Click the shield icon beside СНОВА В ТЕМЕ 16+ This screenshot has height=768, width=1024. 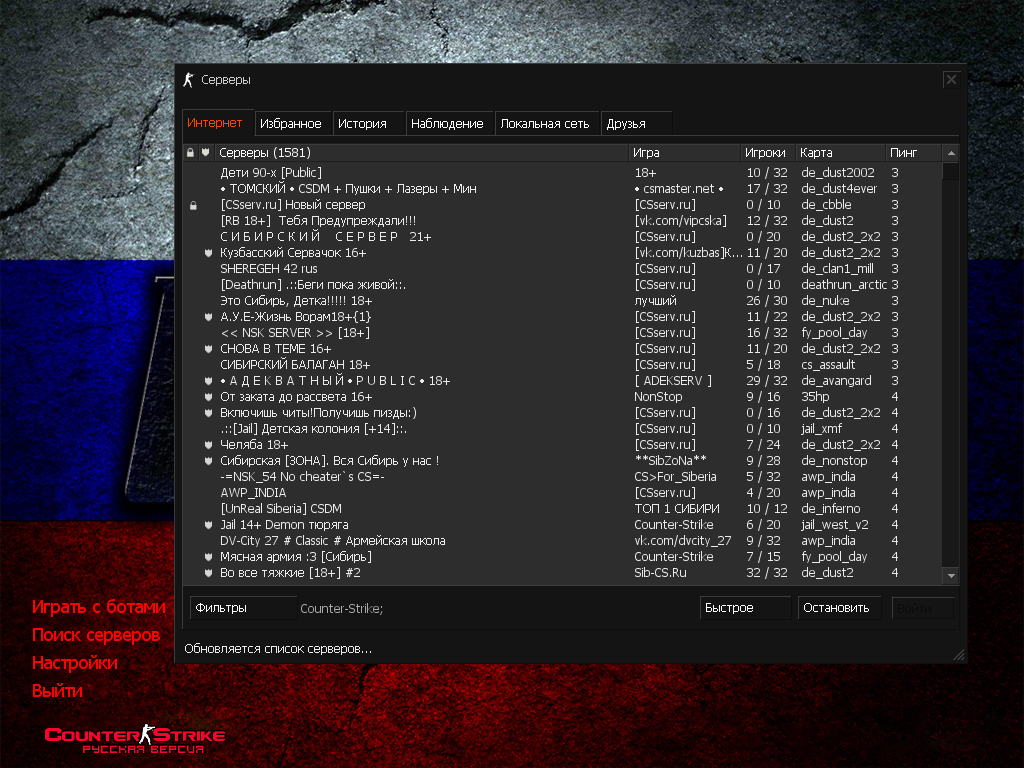(208, 349)
